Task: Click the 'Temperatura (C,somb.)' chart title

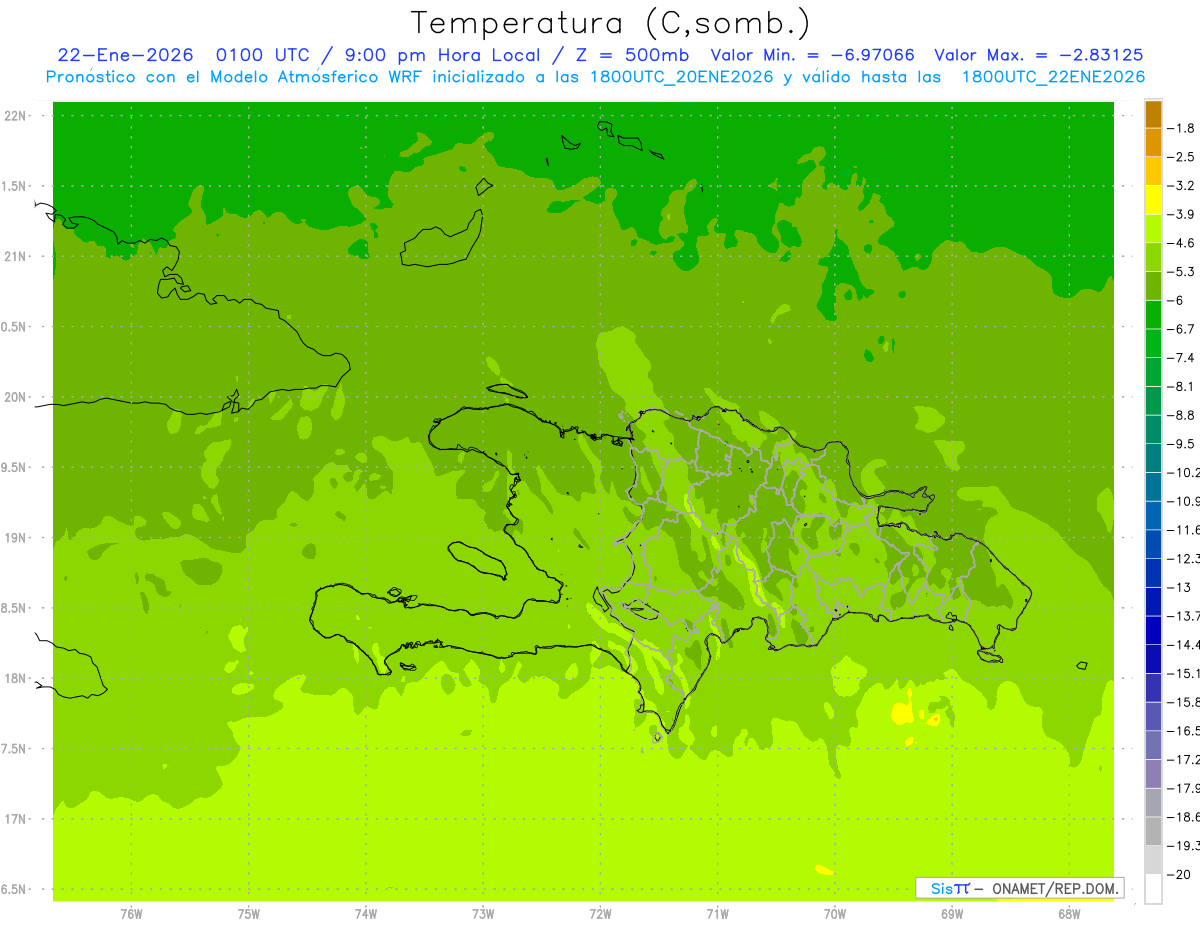Action: tap(611, 23)
